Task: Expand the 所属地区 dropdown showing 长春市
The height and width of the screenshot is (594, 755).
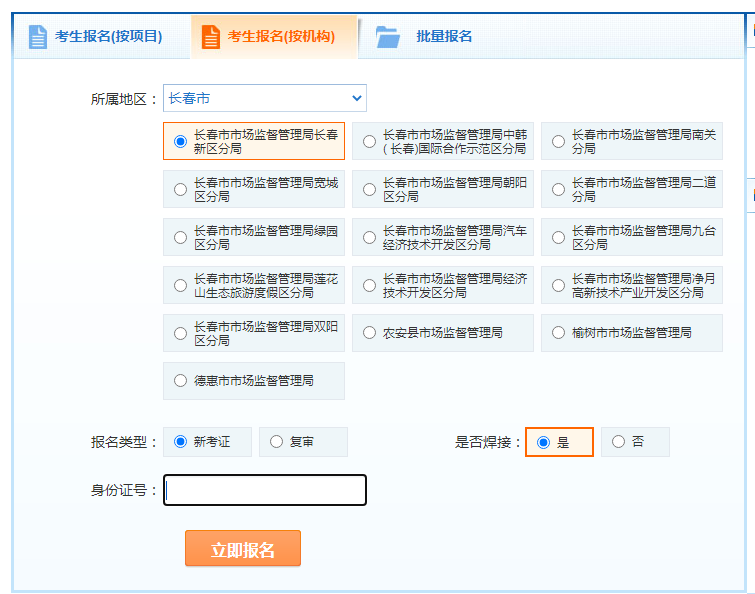Action: click(x=265, y=98)
